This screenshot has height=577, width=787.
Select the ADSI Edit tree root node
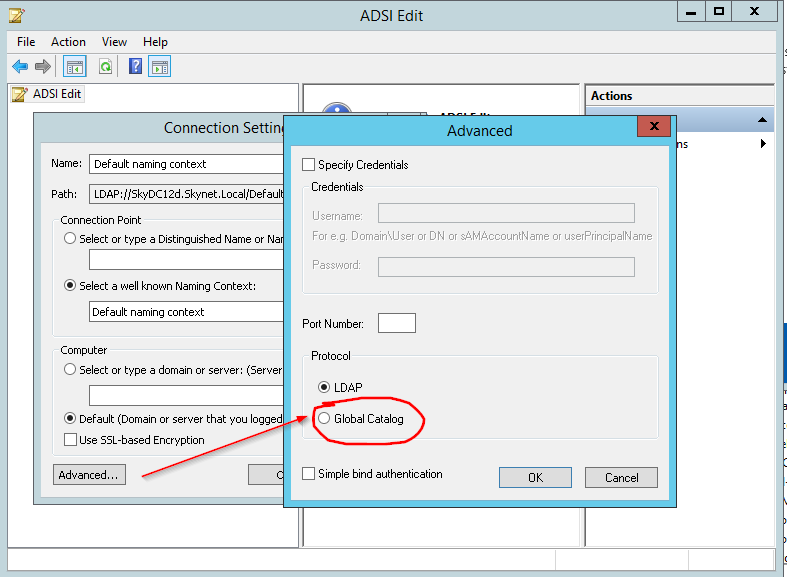48,94
